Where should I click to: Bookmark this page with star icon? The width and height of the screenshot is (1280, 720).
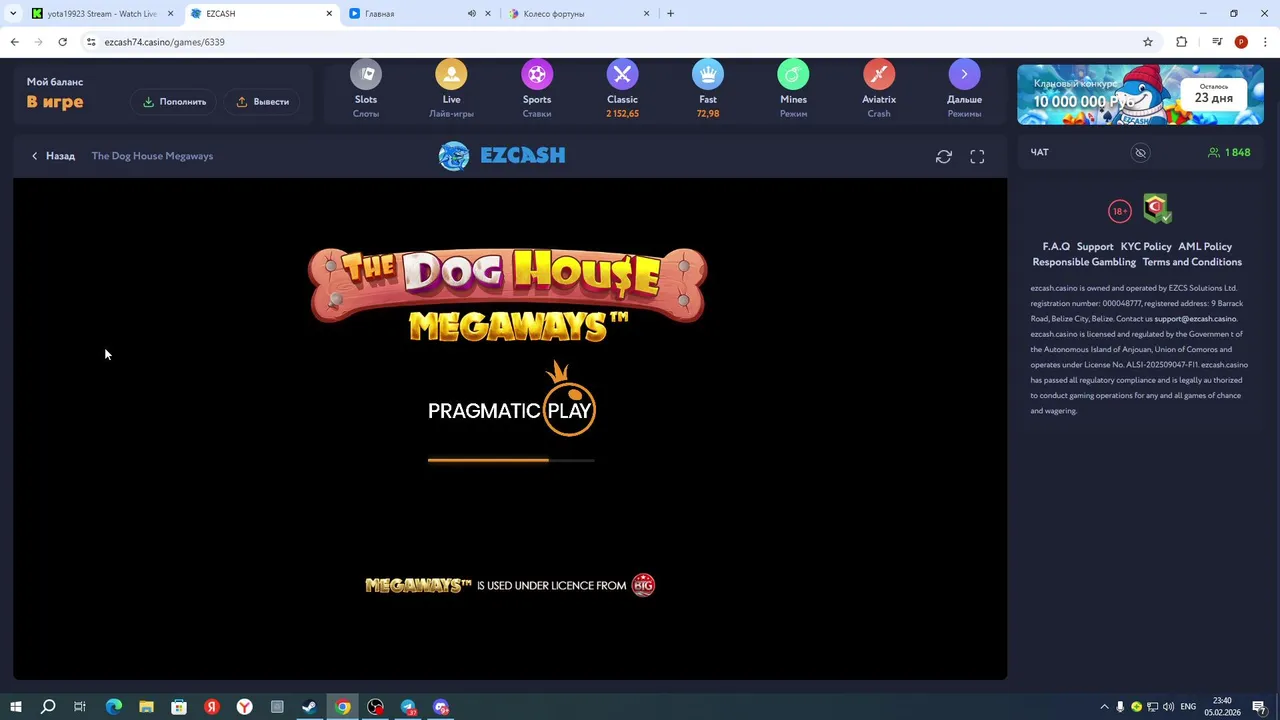[1148, 42]
